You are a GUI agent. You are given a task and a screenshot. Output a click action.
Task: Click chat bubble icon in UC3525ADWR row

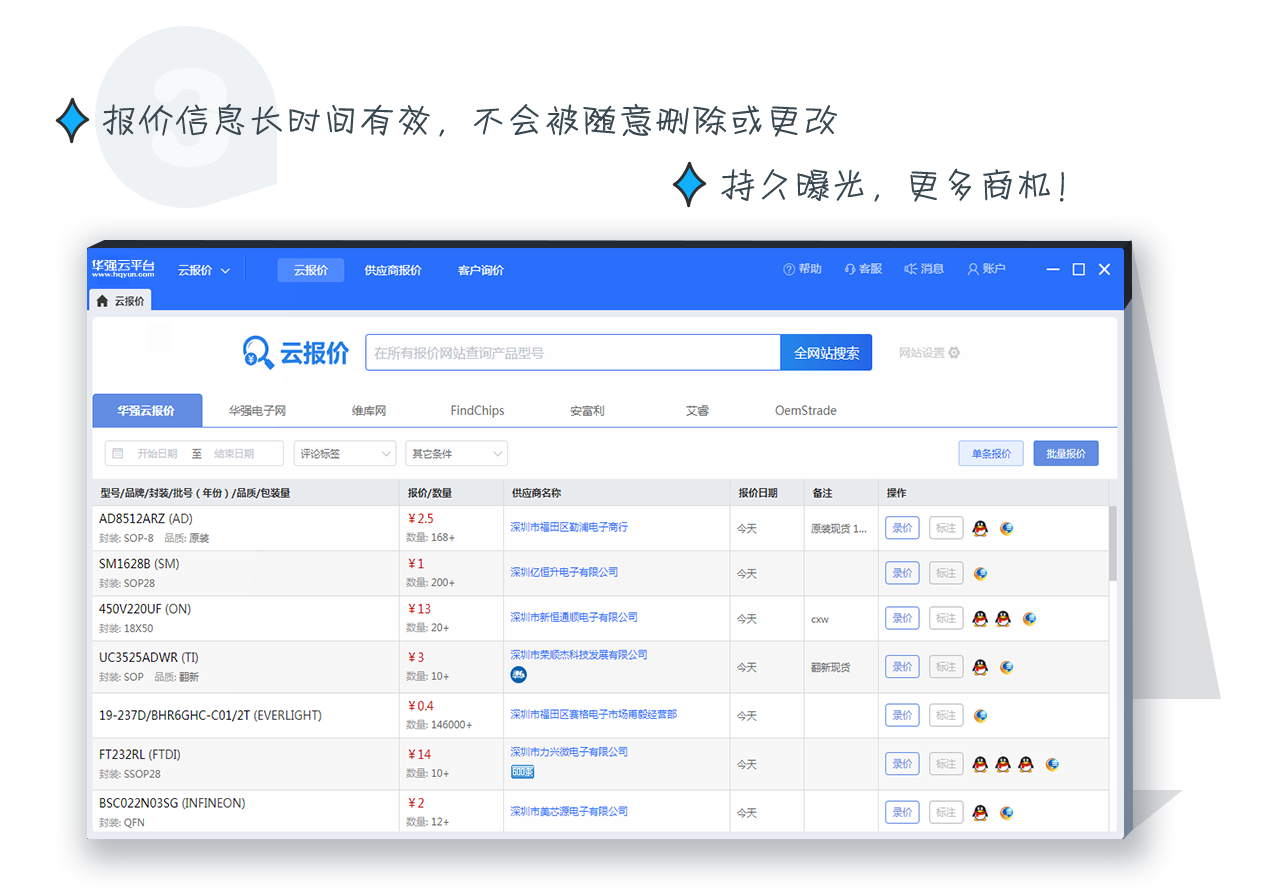(x=1007, y=667)
